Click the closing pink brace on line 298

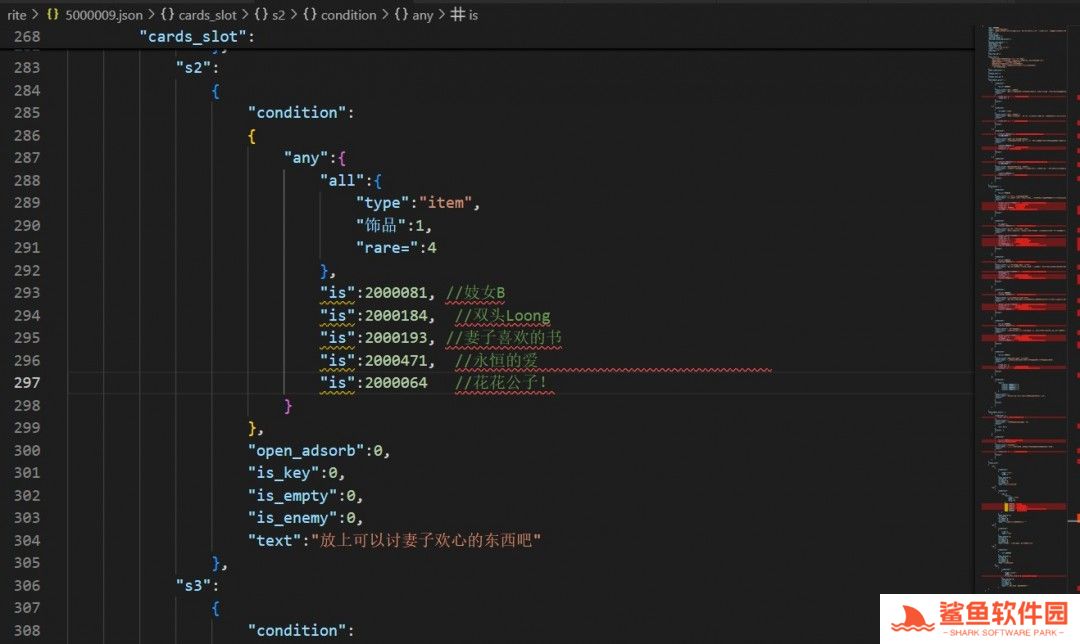tap(288, 405)
